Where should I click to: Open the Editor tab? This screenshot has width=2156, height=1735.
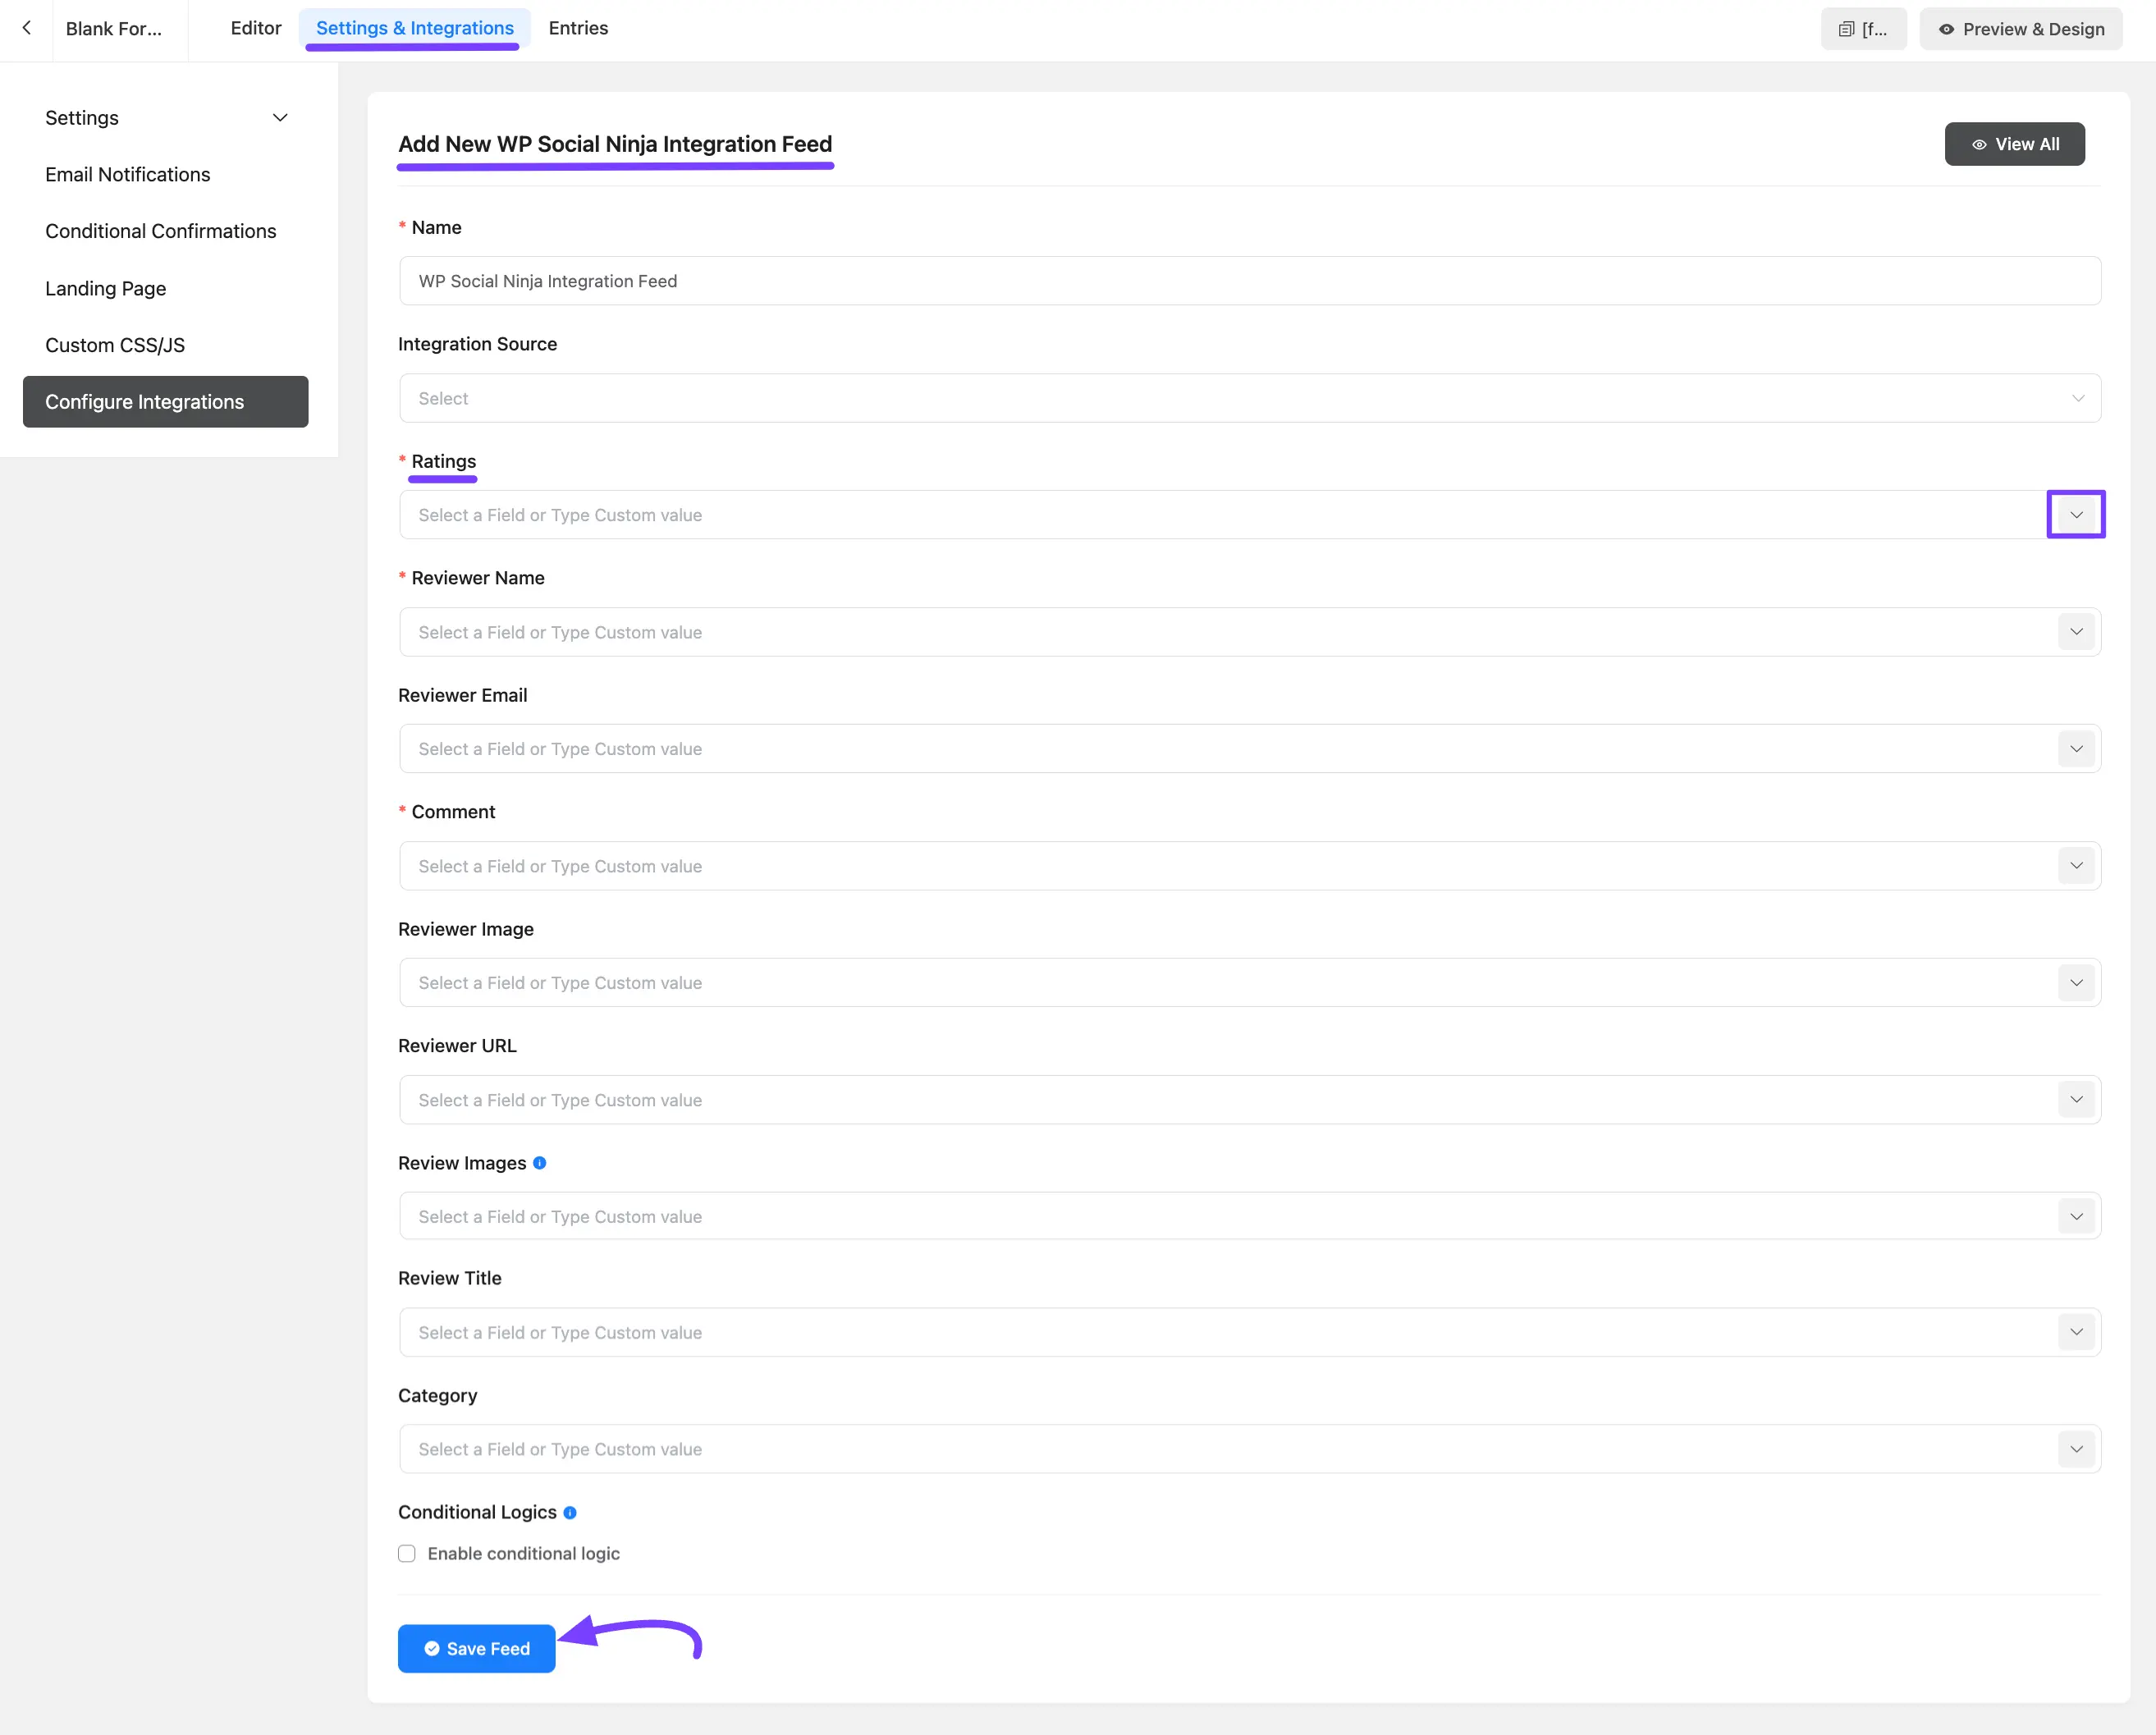(x=255, y=28)
